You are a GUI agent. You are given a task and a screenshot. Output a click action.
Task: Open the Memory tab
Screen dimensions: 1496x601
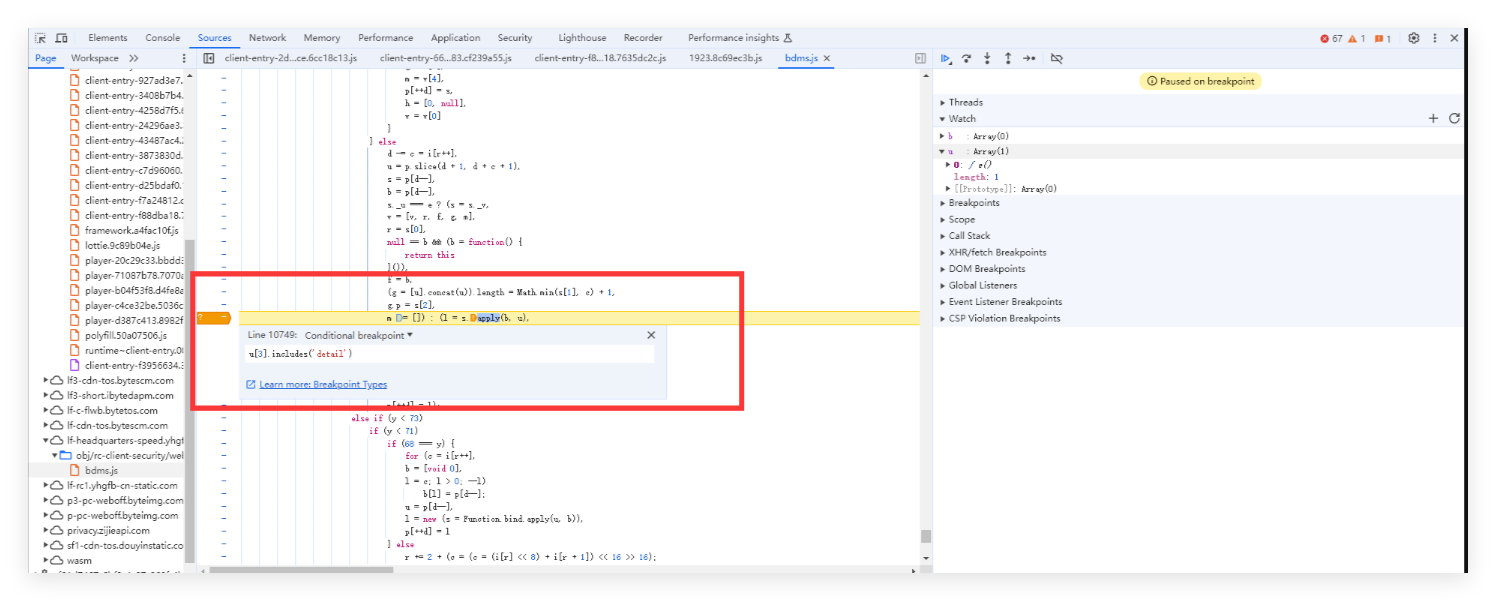point(322,38)
